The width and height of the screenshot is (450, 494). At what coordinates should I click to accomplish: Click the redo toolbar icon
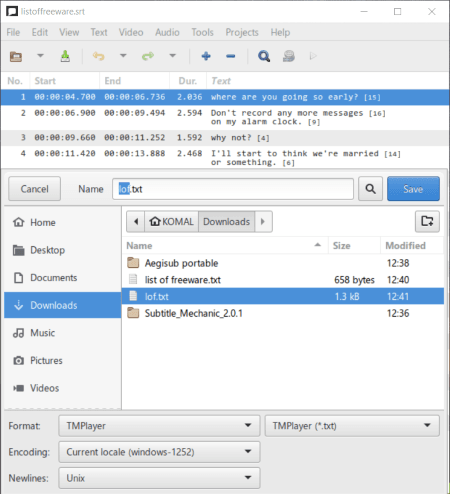[x=148, y=56]
